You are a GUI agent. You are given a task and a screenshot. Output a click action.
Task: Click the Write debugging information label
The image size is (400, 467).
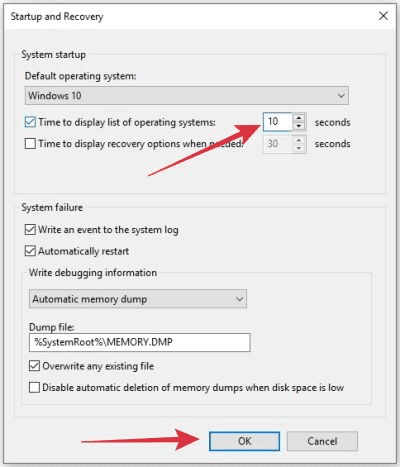(93, 273)
